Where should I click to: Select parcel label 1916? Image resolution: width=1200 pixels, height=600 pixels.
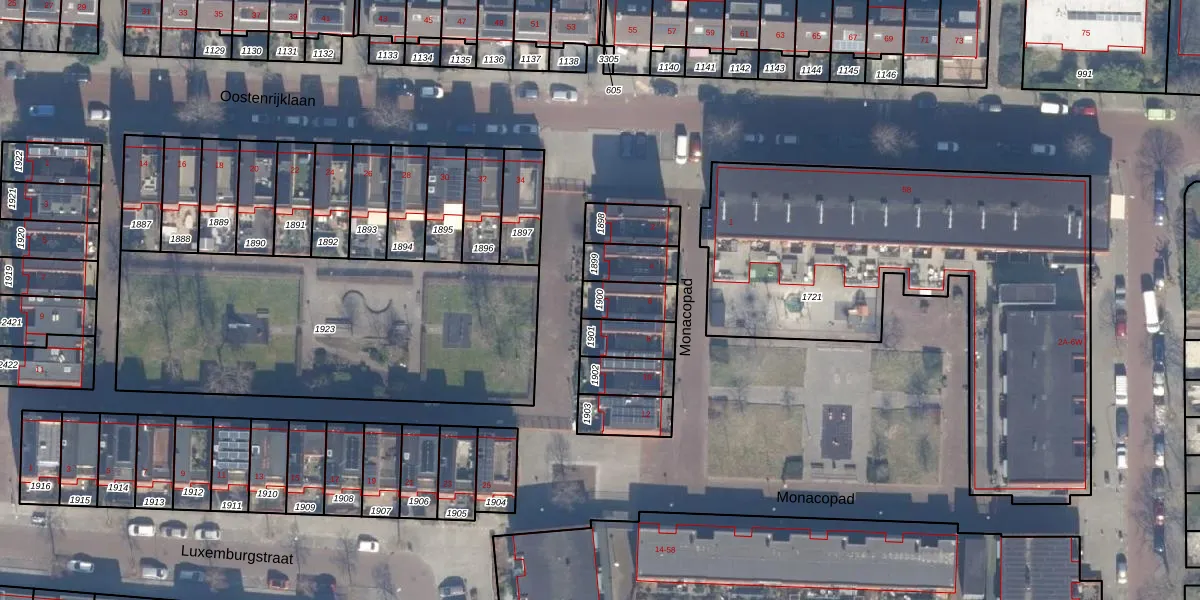[x=41, y=486]
